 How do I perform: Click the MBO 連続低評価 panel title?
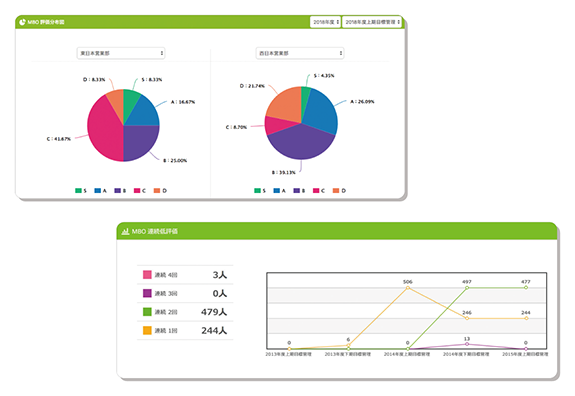coord(155,231)
